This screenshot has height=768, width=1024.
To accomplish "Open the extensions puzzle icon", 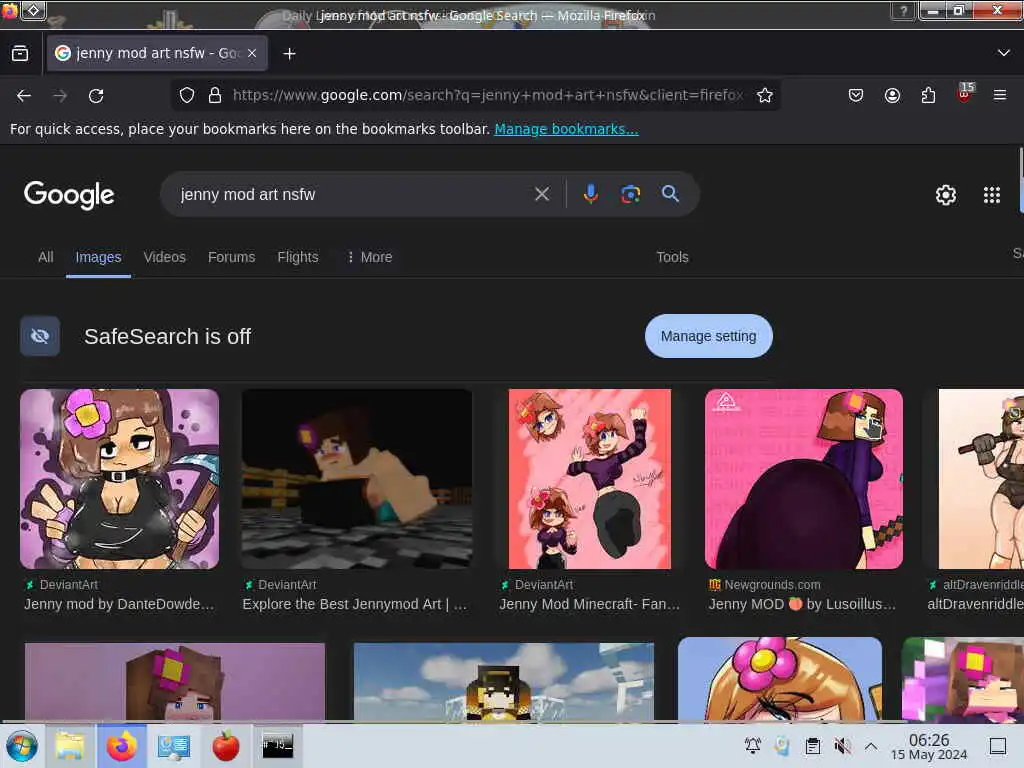I will pos(928,95).
